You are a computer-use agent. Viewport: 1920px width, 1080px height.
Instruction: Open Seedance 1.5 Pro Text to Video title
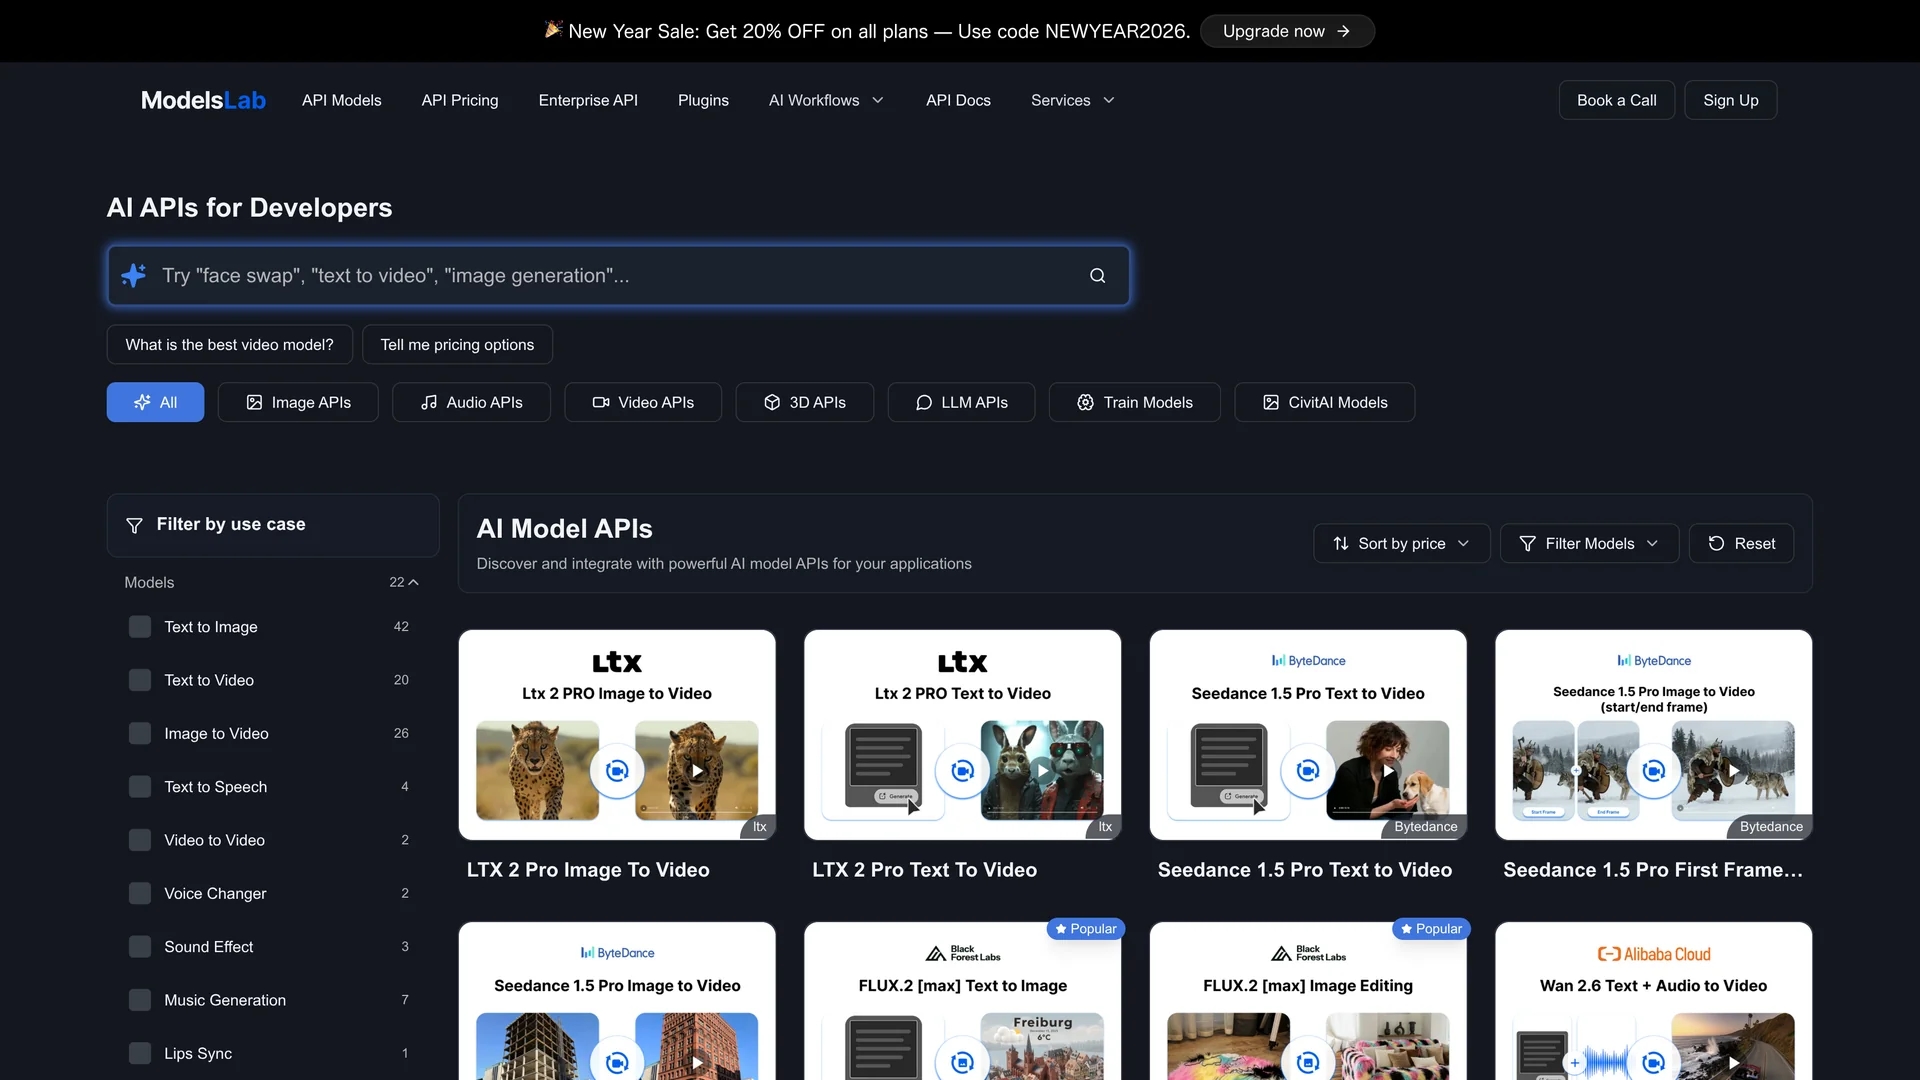[1305, 870]
